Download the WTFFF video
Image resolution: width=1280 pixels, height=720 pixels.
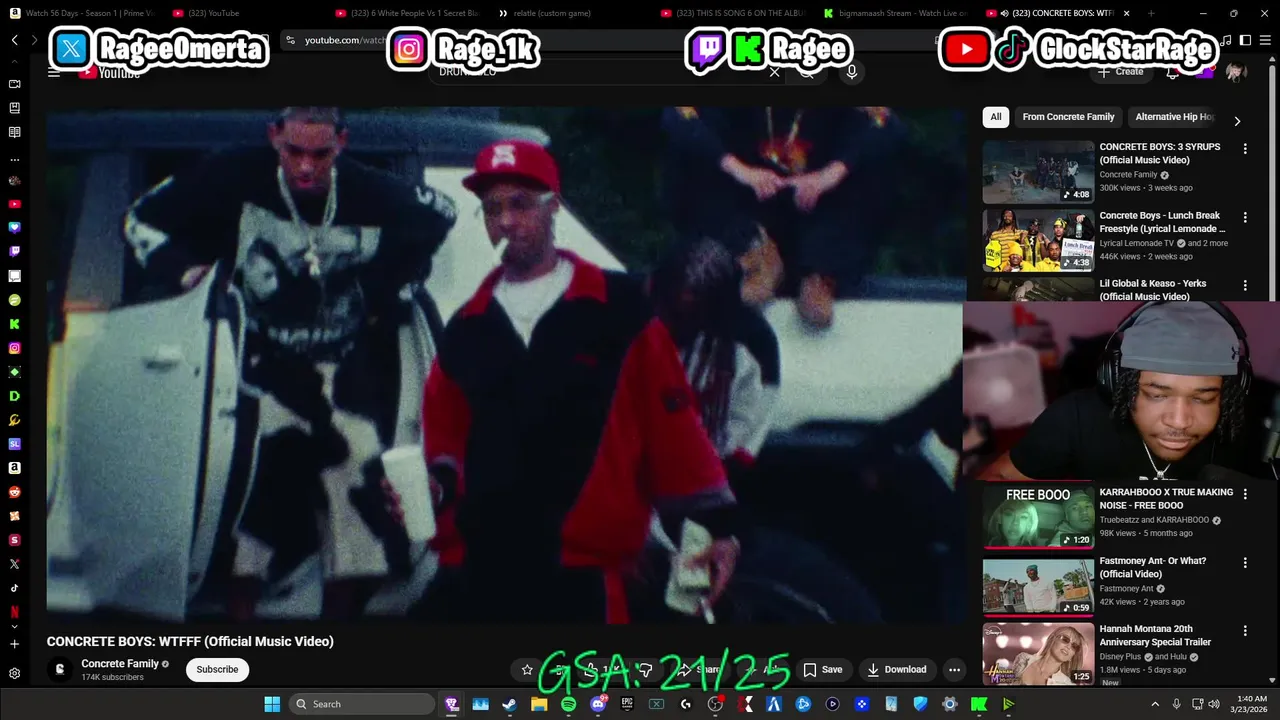[896, 670]
